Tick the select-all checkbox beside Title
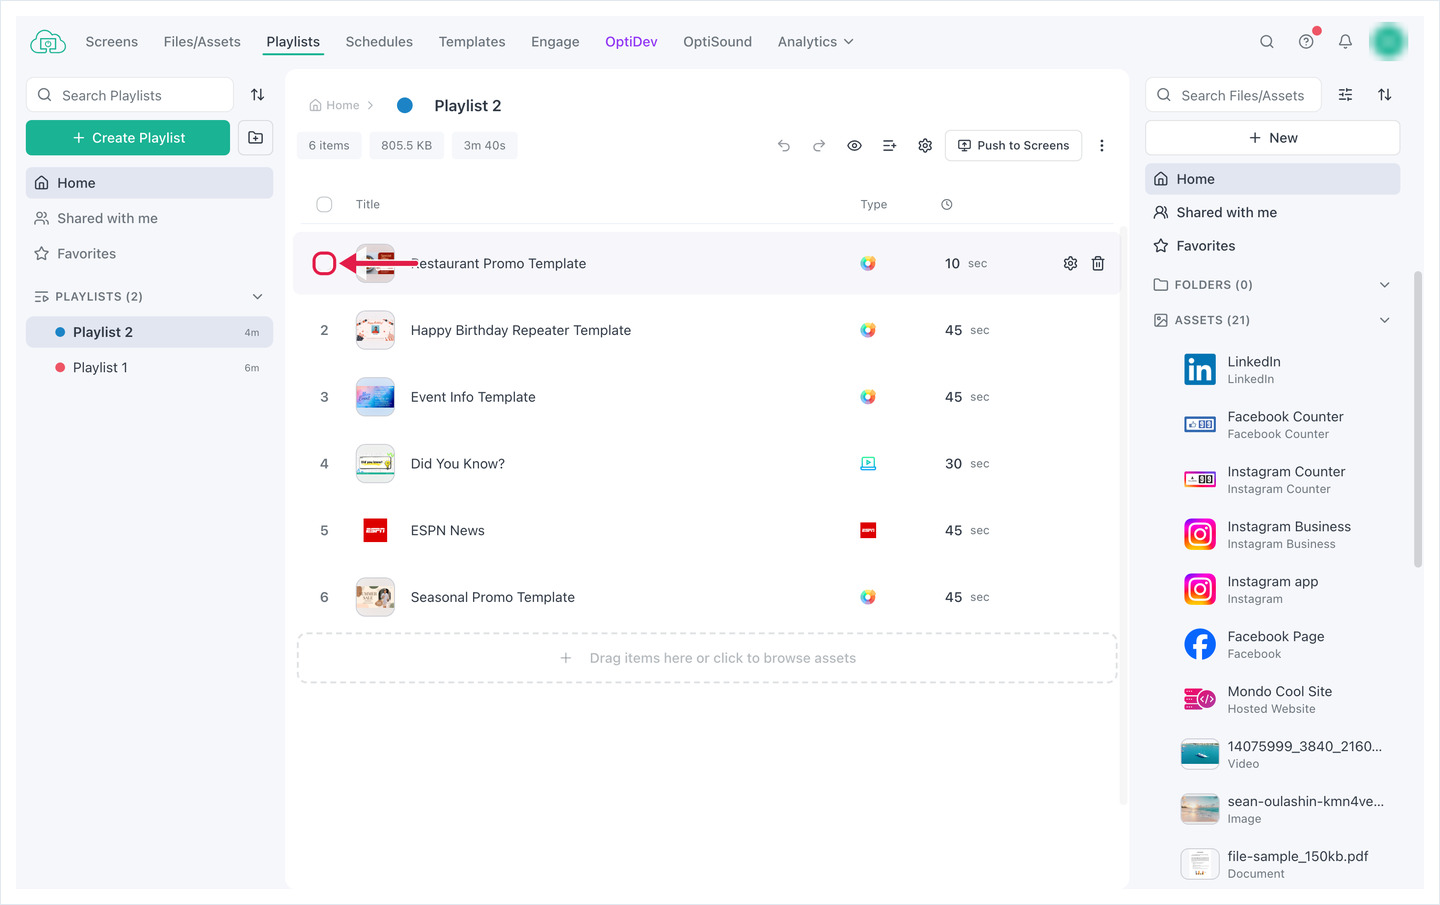 click(x=324, y=204)
